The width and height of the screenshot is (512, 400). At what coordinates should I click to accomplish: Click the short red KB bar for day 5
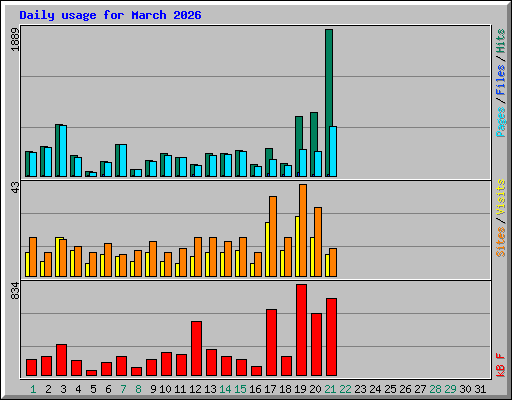(x=91, y=373)
